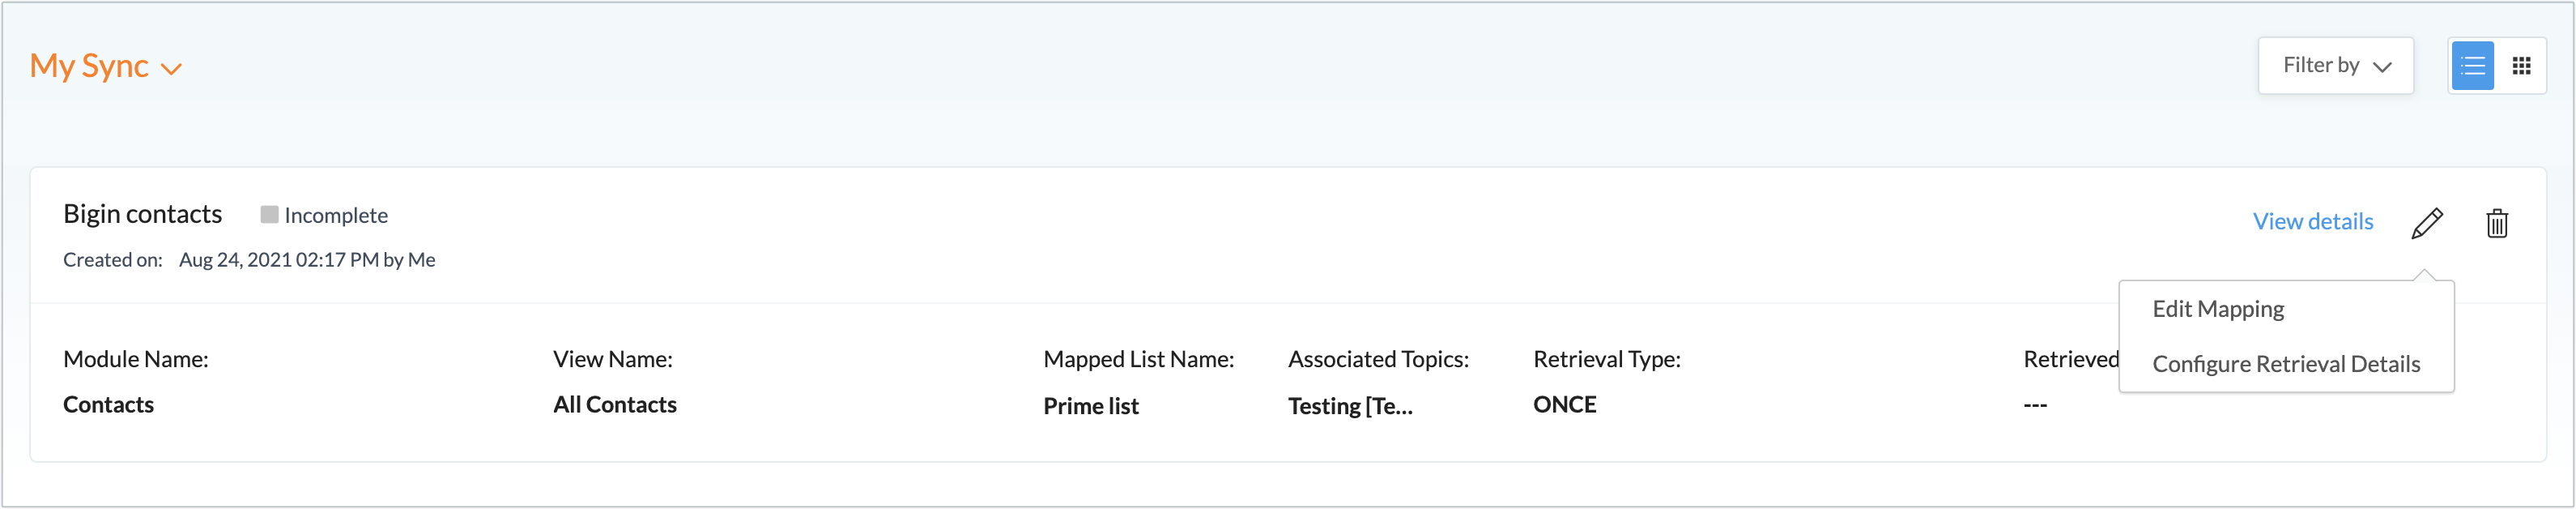Select Configure Retrieval Details option
The width and height of the screenshot is (2576, 509).
2286,364
